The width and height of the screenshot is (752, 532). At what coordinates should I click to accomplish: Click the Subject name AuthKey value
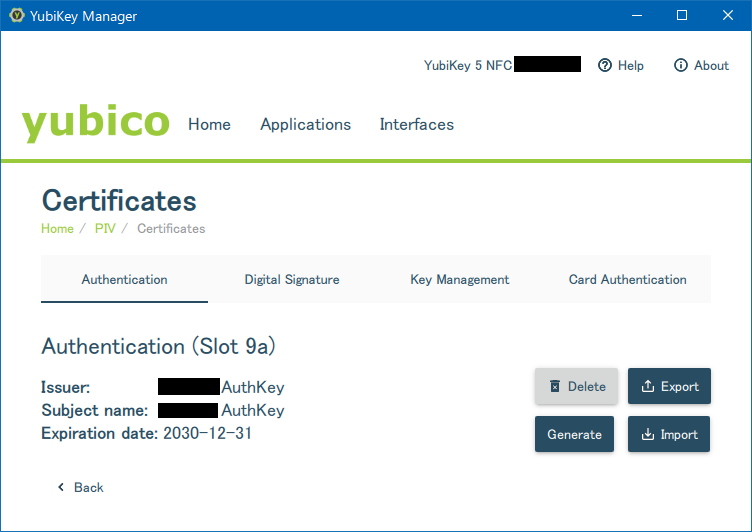pos(253,410)
